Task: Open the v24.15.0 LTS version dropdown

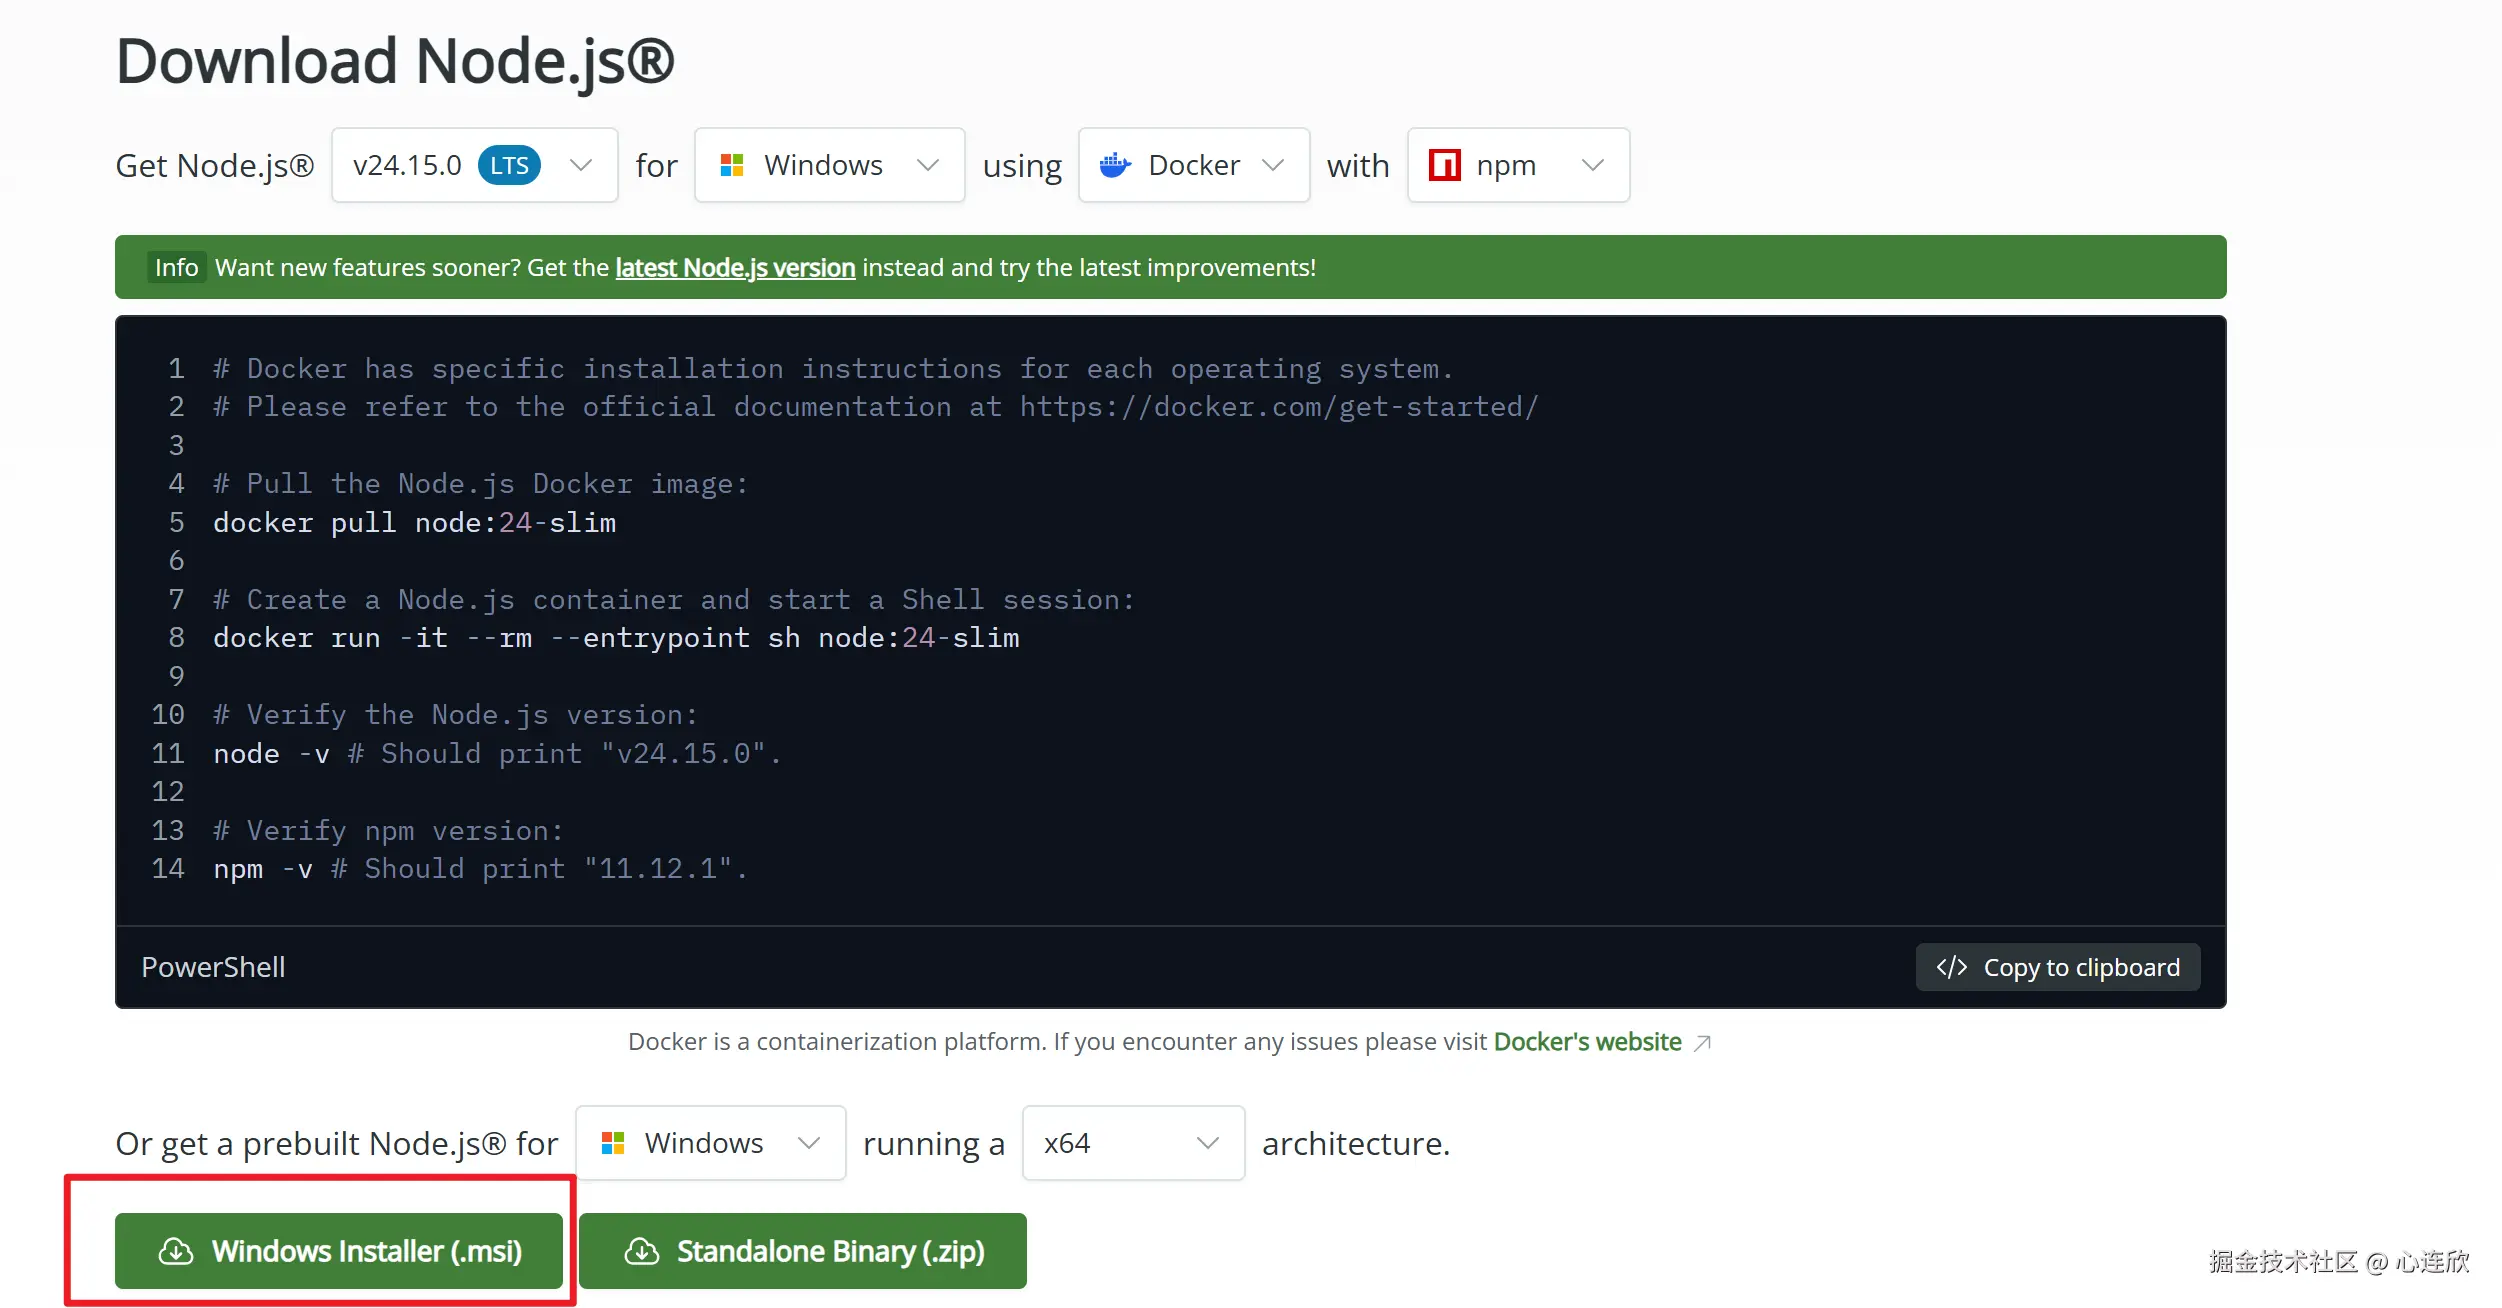Action: click(474, 165)
